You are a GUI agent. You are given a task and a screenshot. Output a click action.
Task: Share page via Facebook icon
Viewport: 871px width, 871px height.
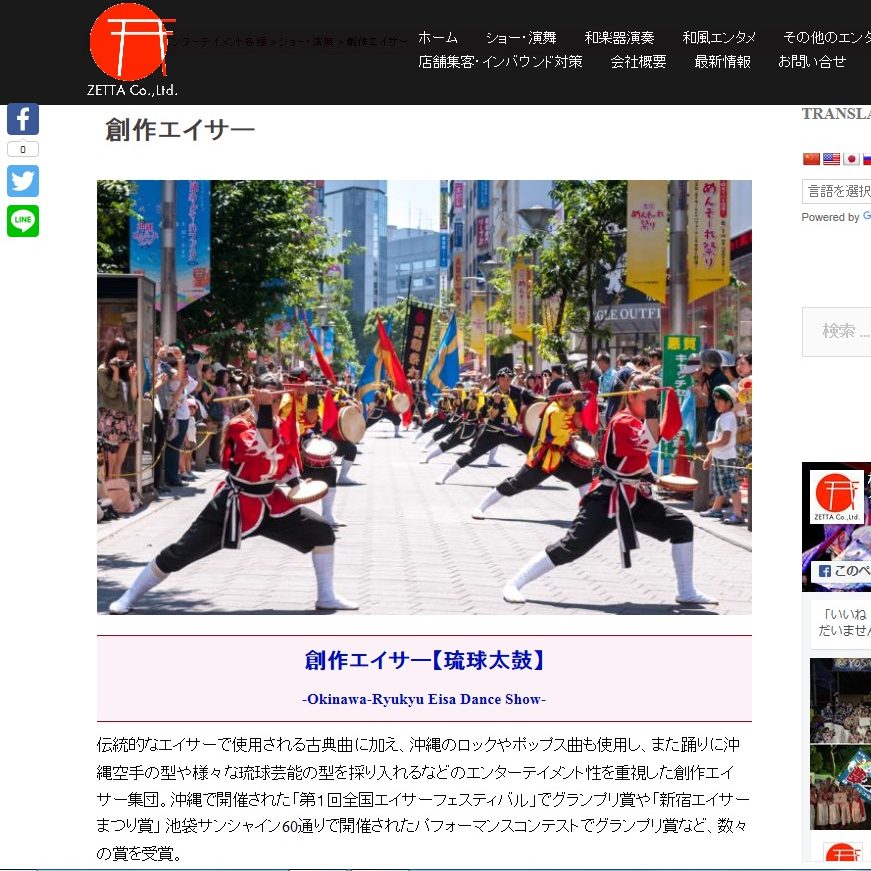click(x=23, y=119)
